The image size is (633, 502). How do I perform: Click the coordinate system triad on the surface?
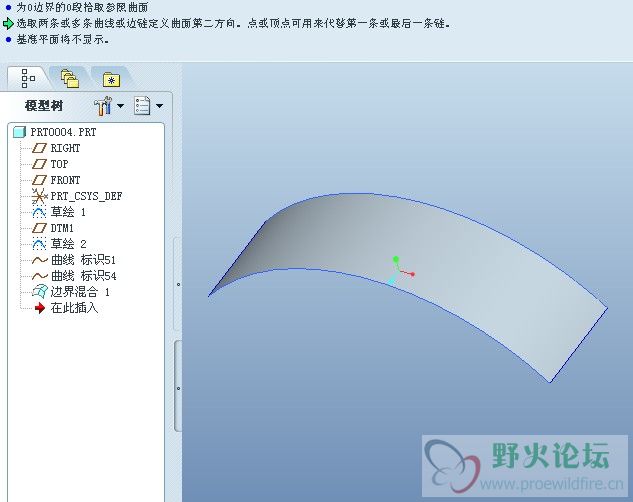click(x=400, y=271)
